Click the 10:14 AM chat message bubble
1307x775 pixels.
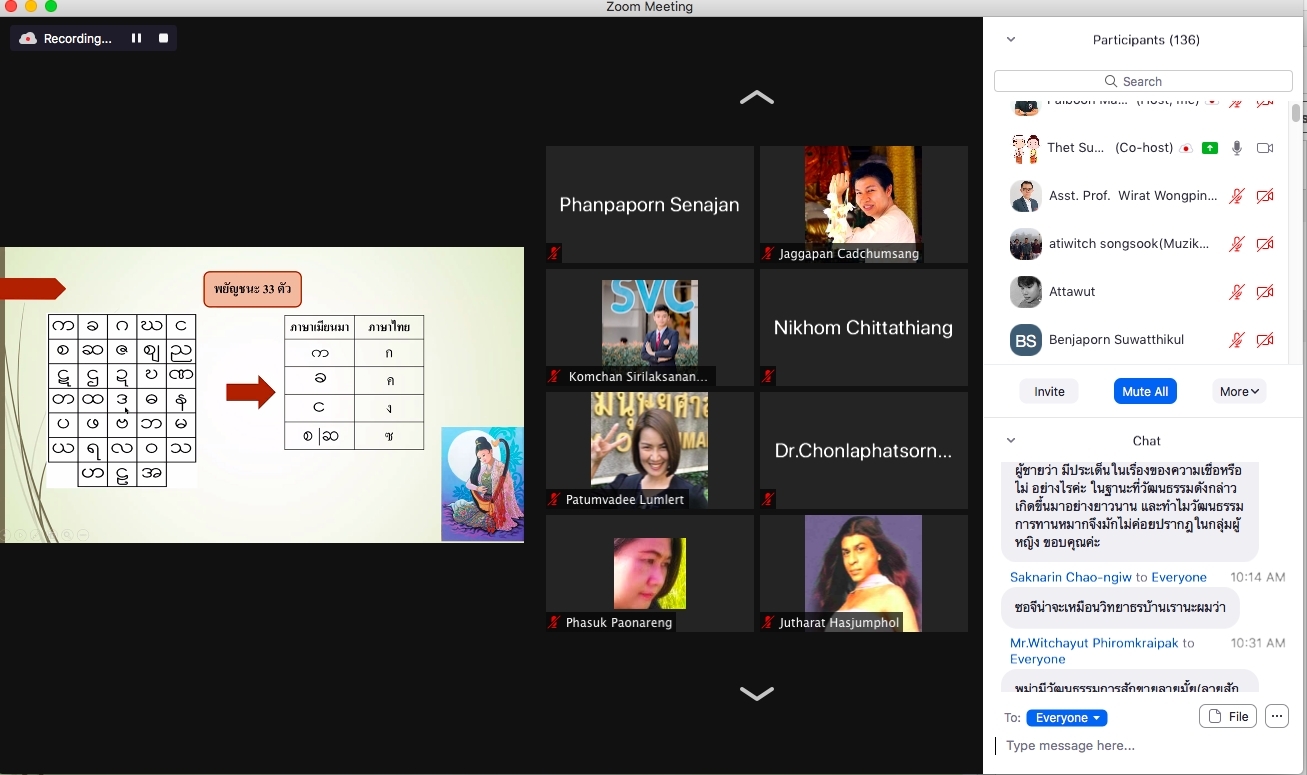click(x=1120, y=608)
